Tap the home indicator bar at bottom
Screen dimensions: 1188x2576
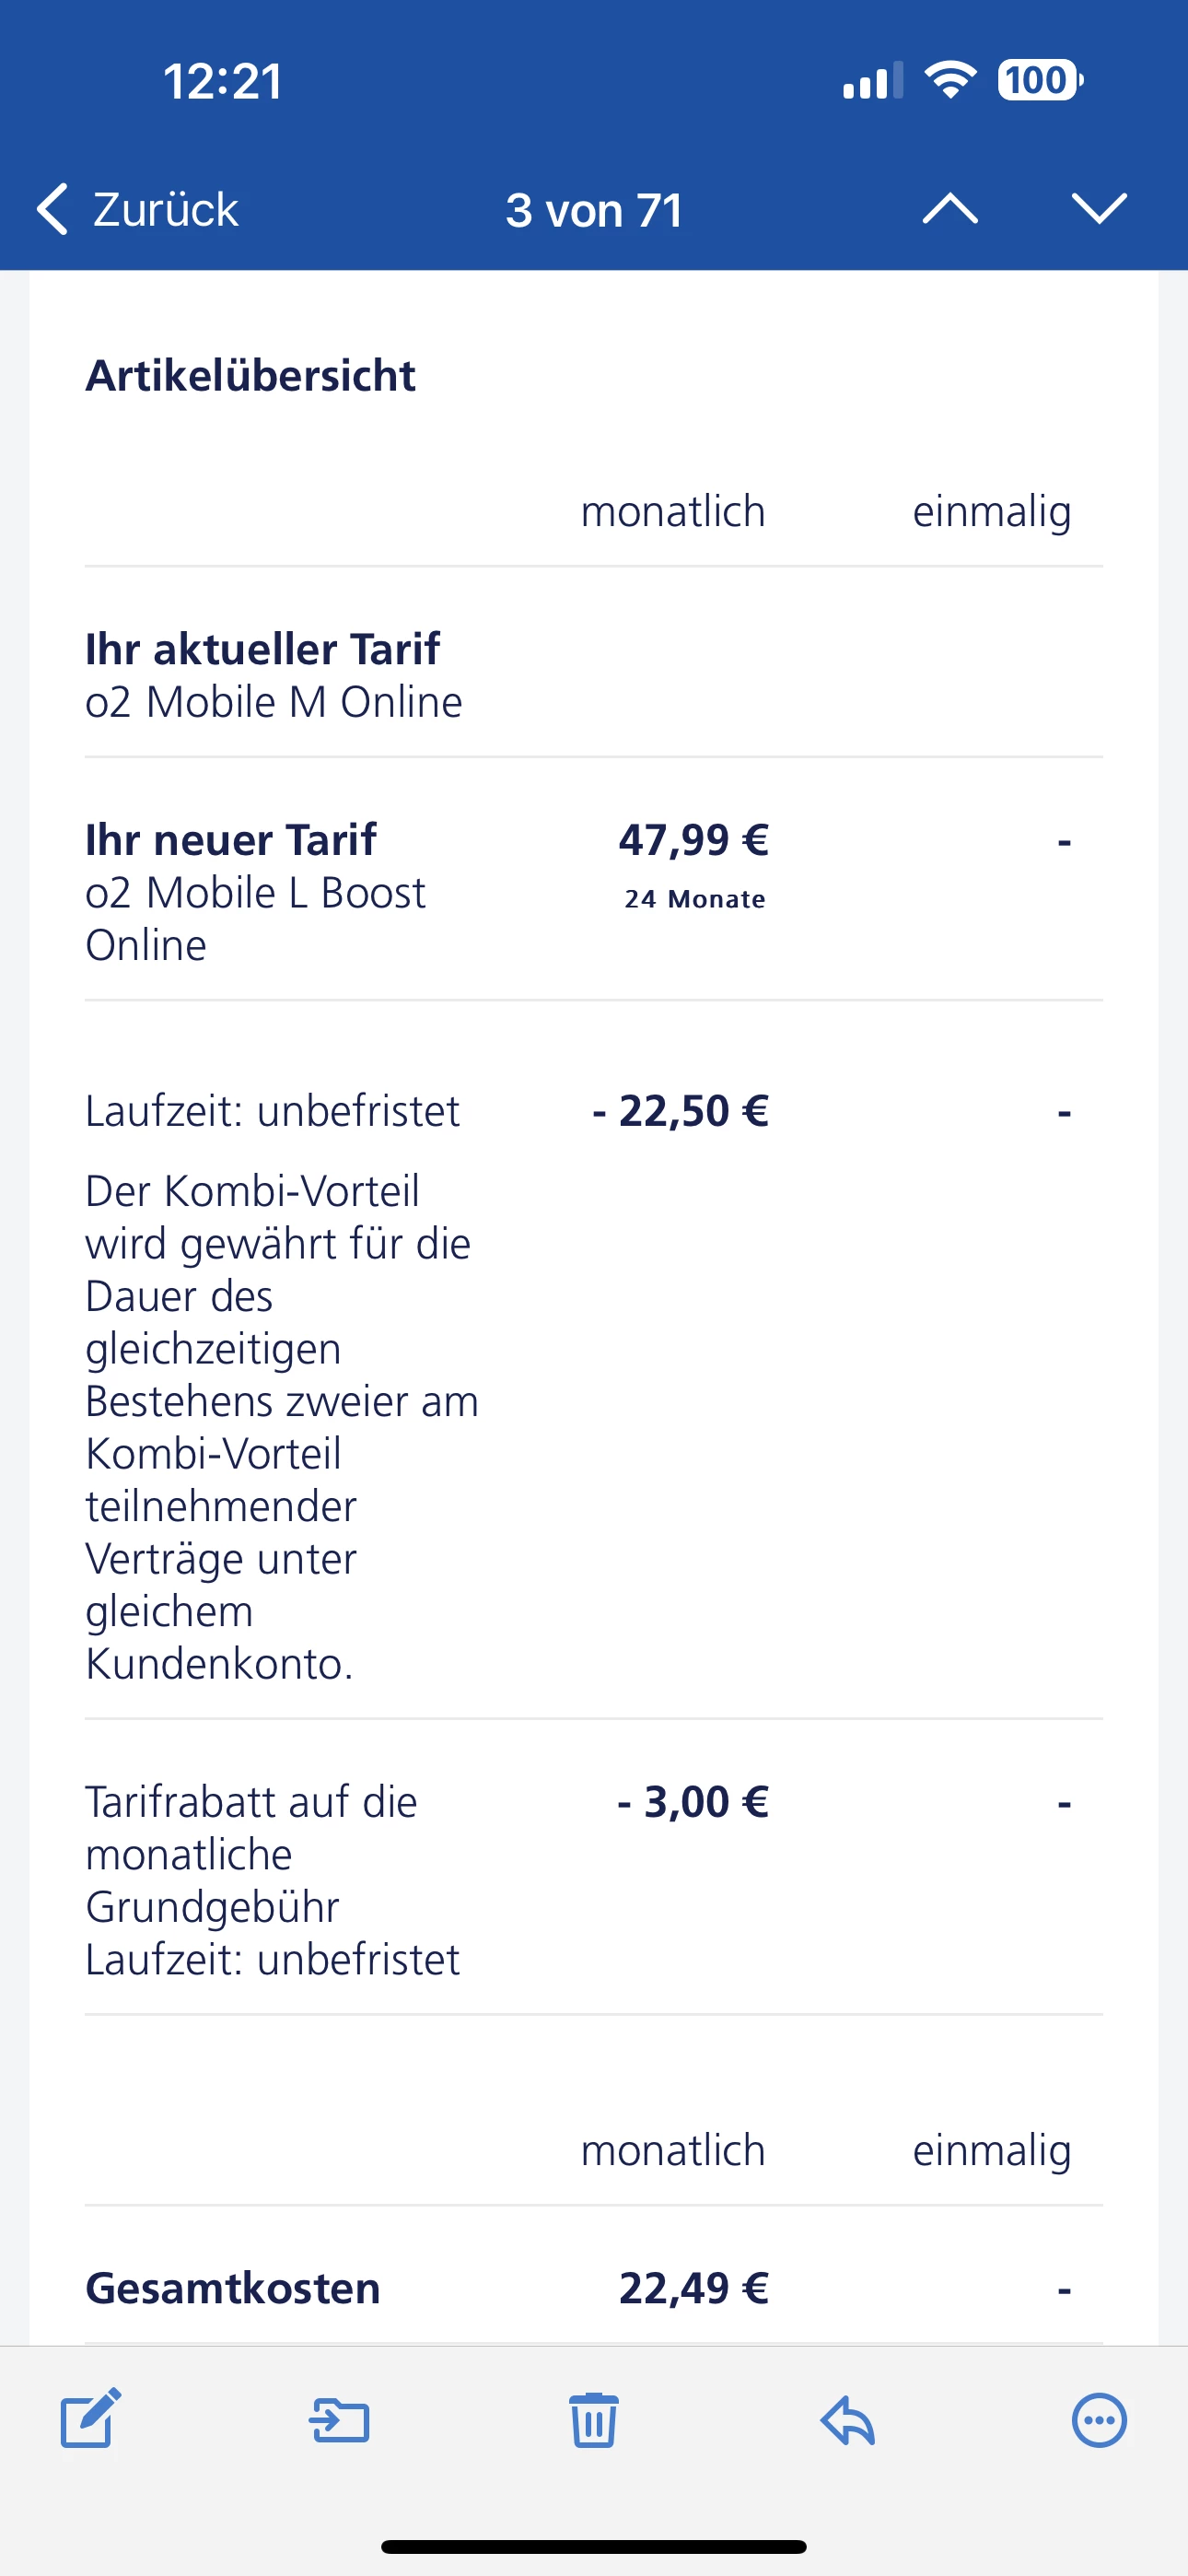(x=594, y=2547)
